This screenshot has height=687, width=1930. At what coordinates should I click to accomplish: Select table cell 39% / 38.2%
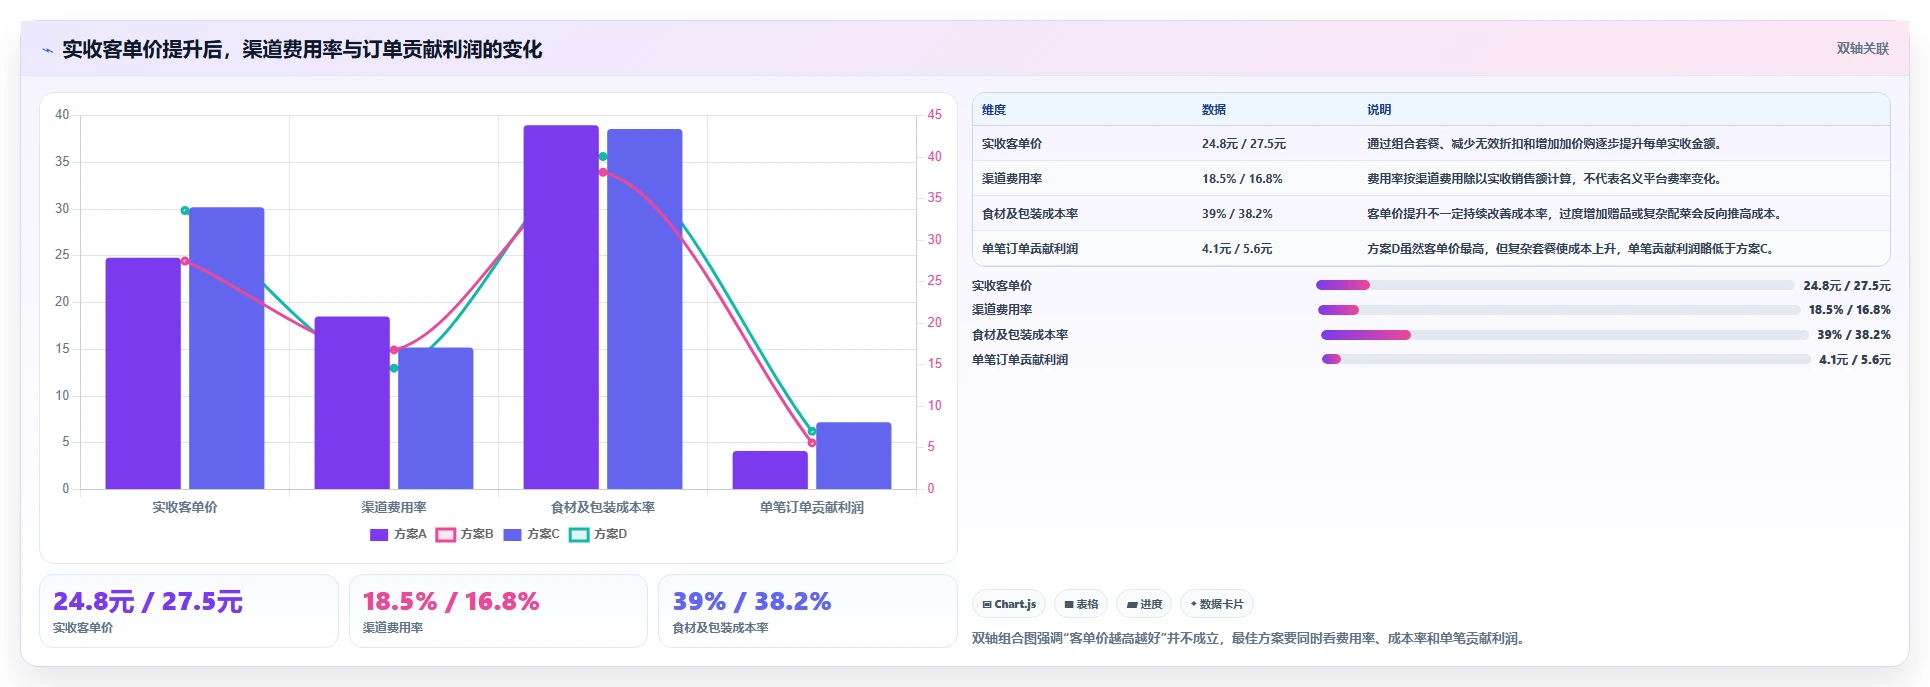1237,214
